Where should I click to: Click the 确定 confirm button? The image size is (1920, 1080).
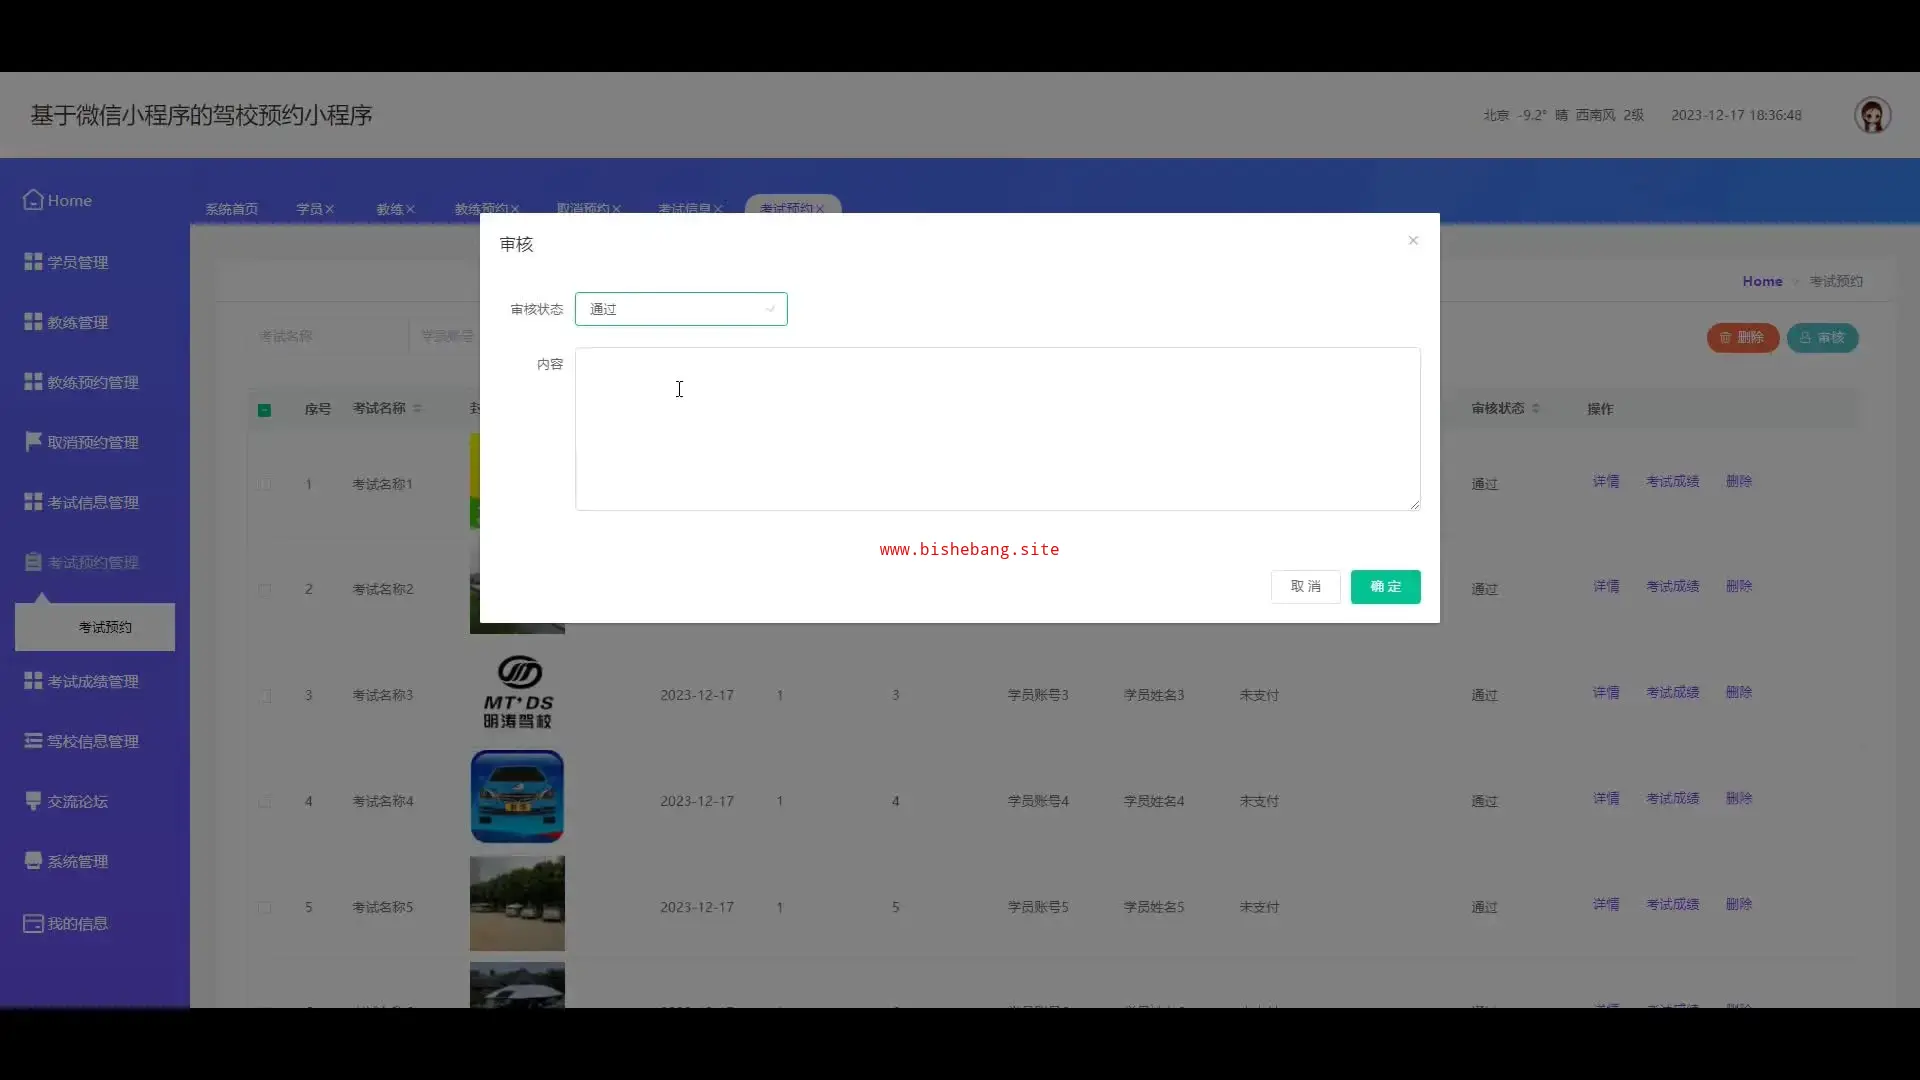(1385, 587)
